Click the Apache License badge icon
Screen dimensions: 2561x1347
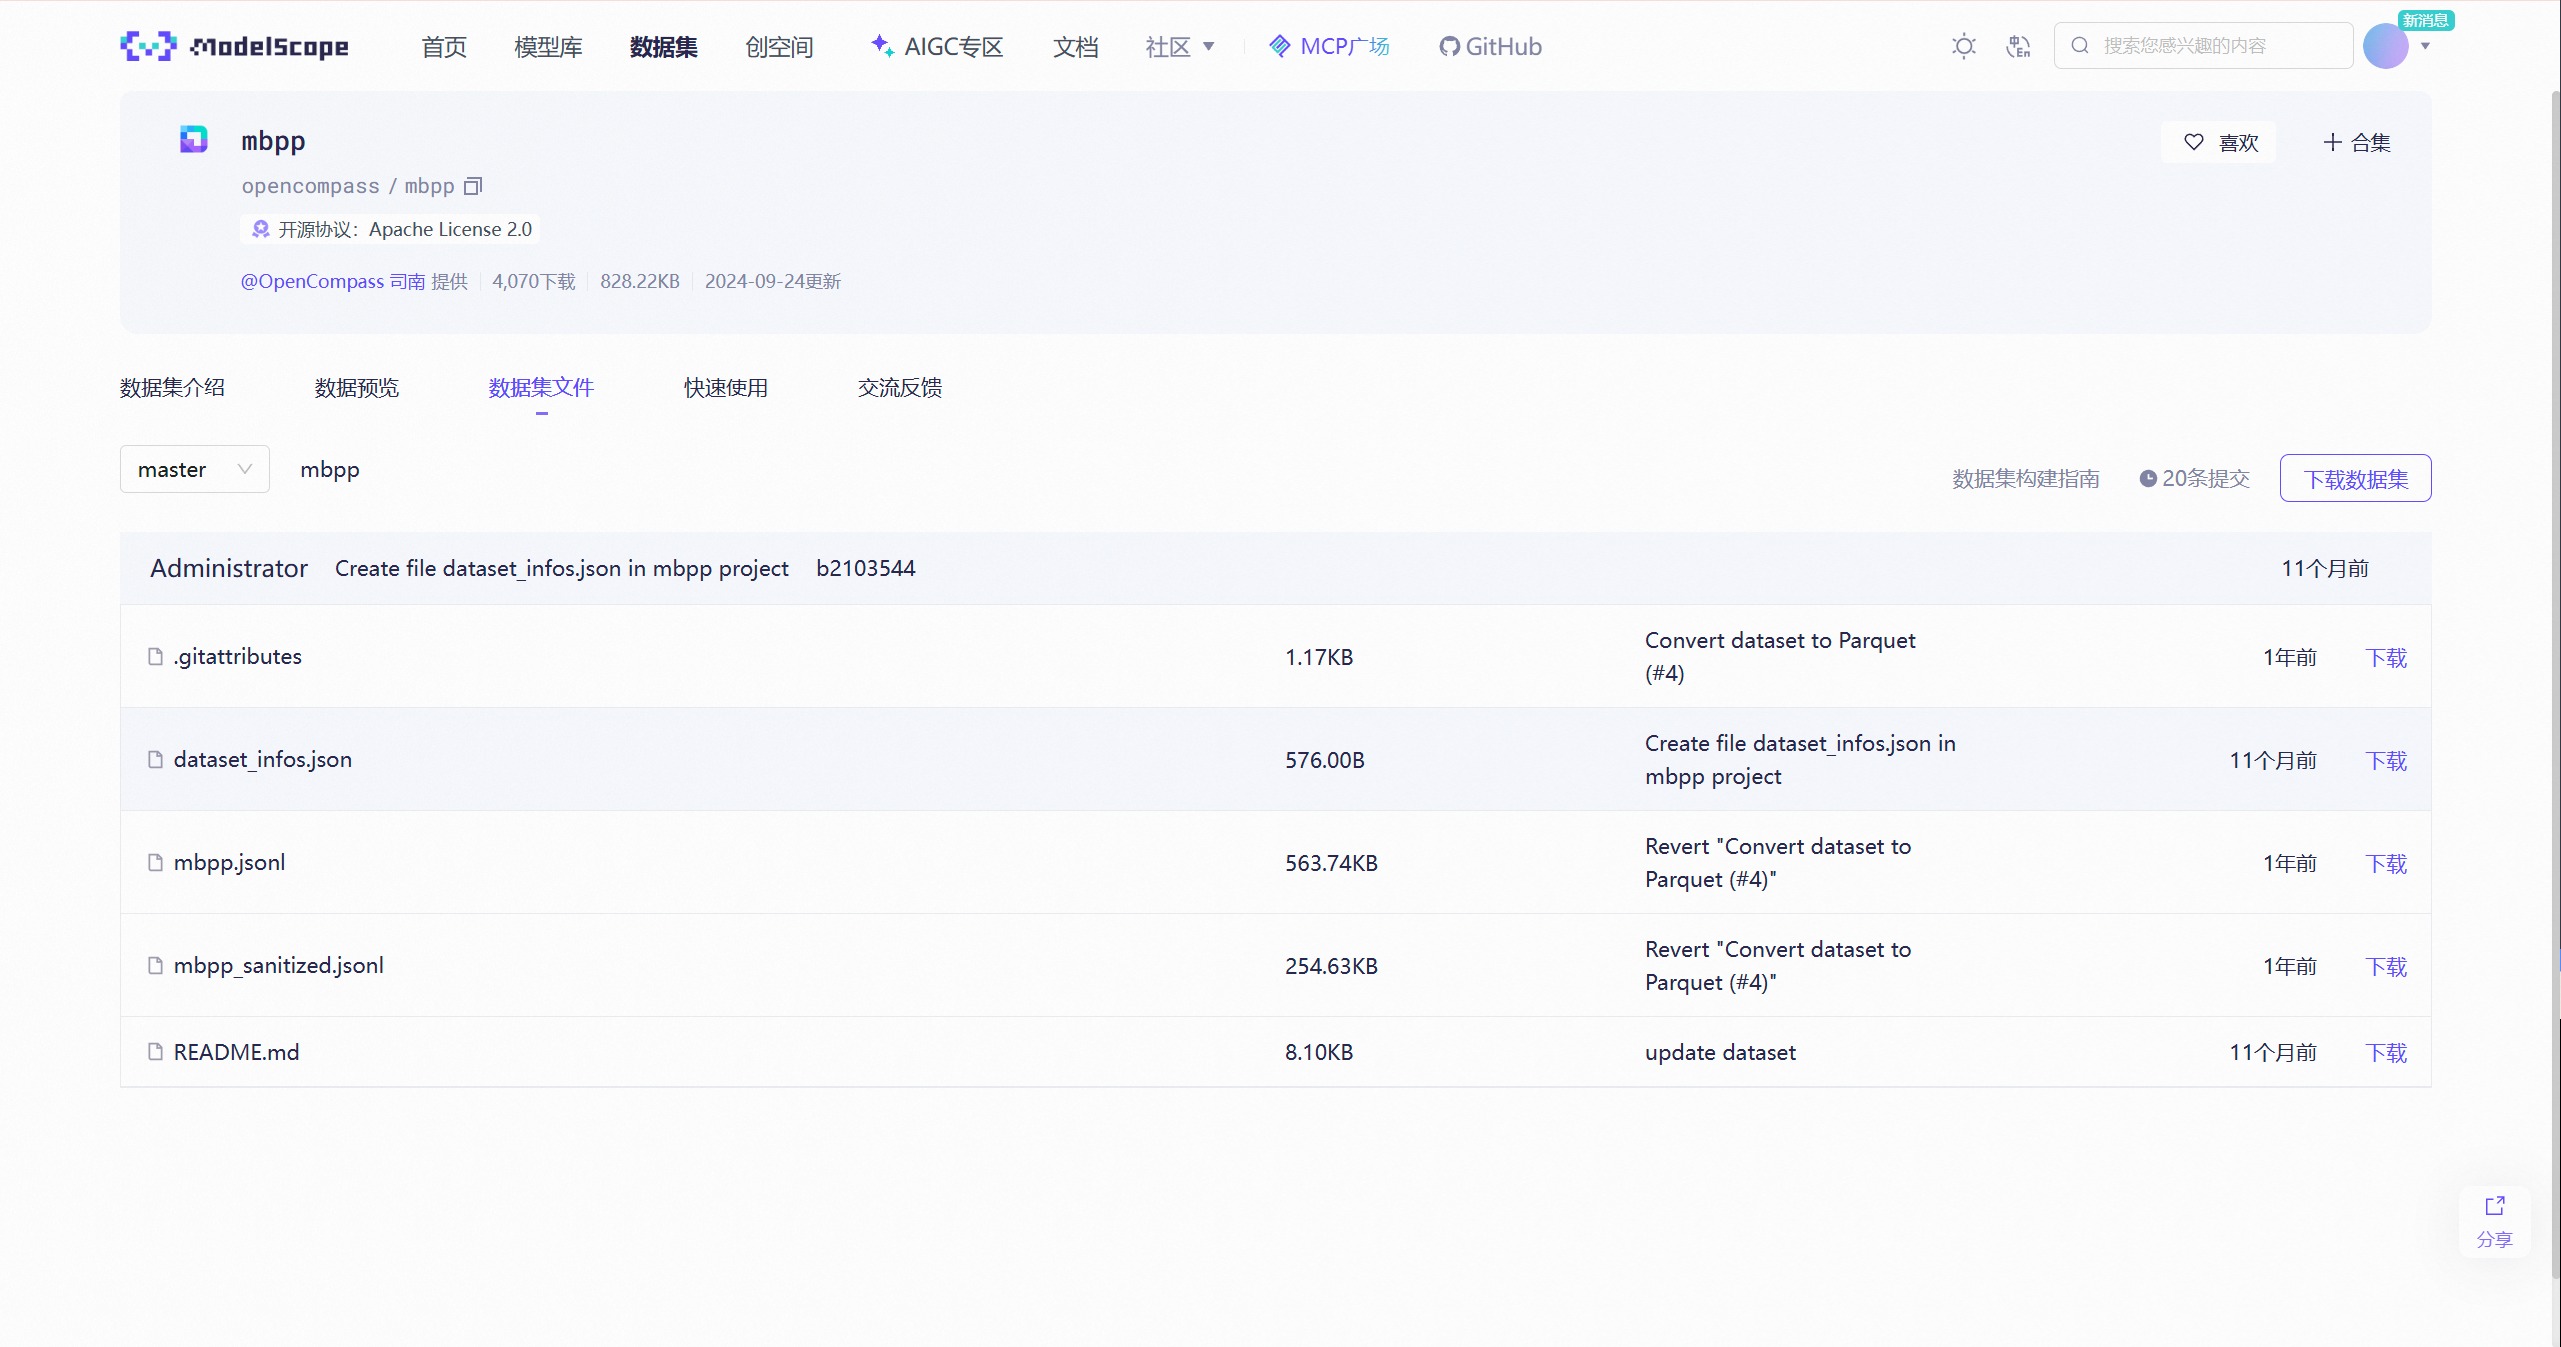(x=261, y=229)
